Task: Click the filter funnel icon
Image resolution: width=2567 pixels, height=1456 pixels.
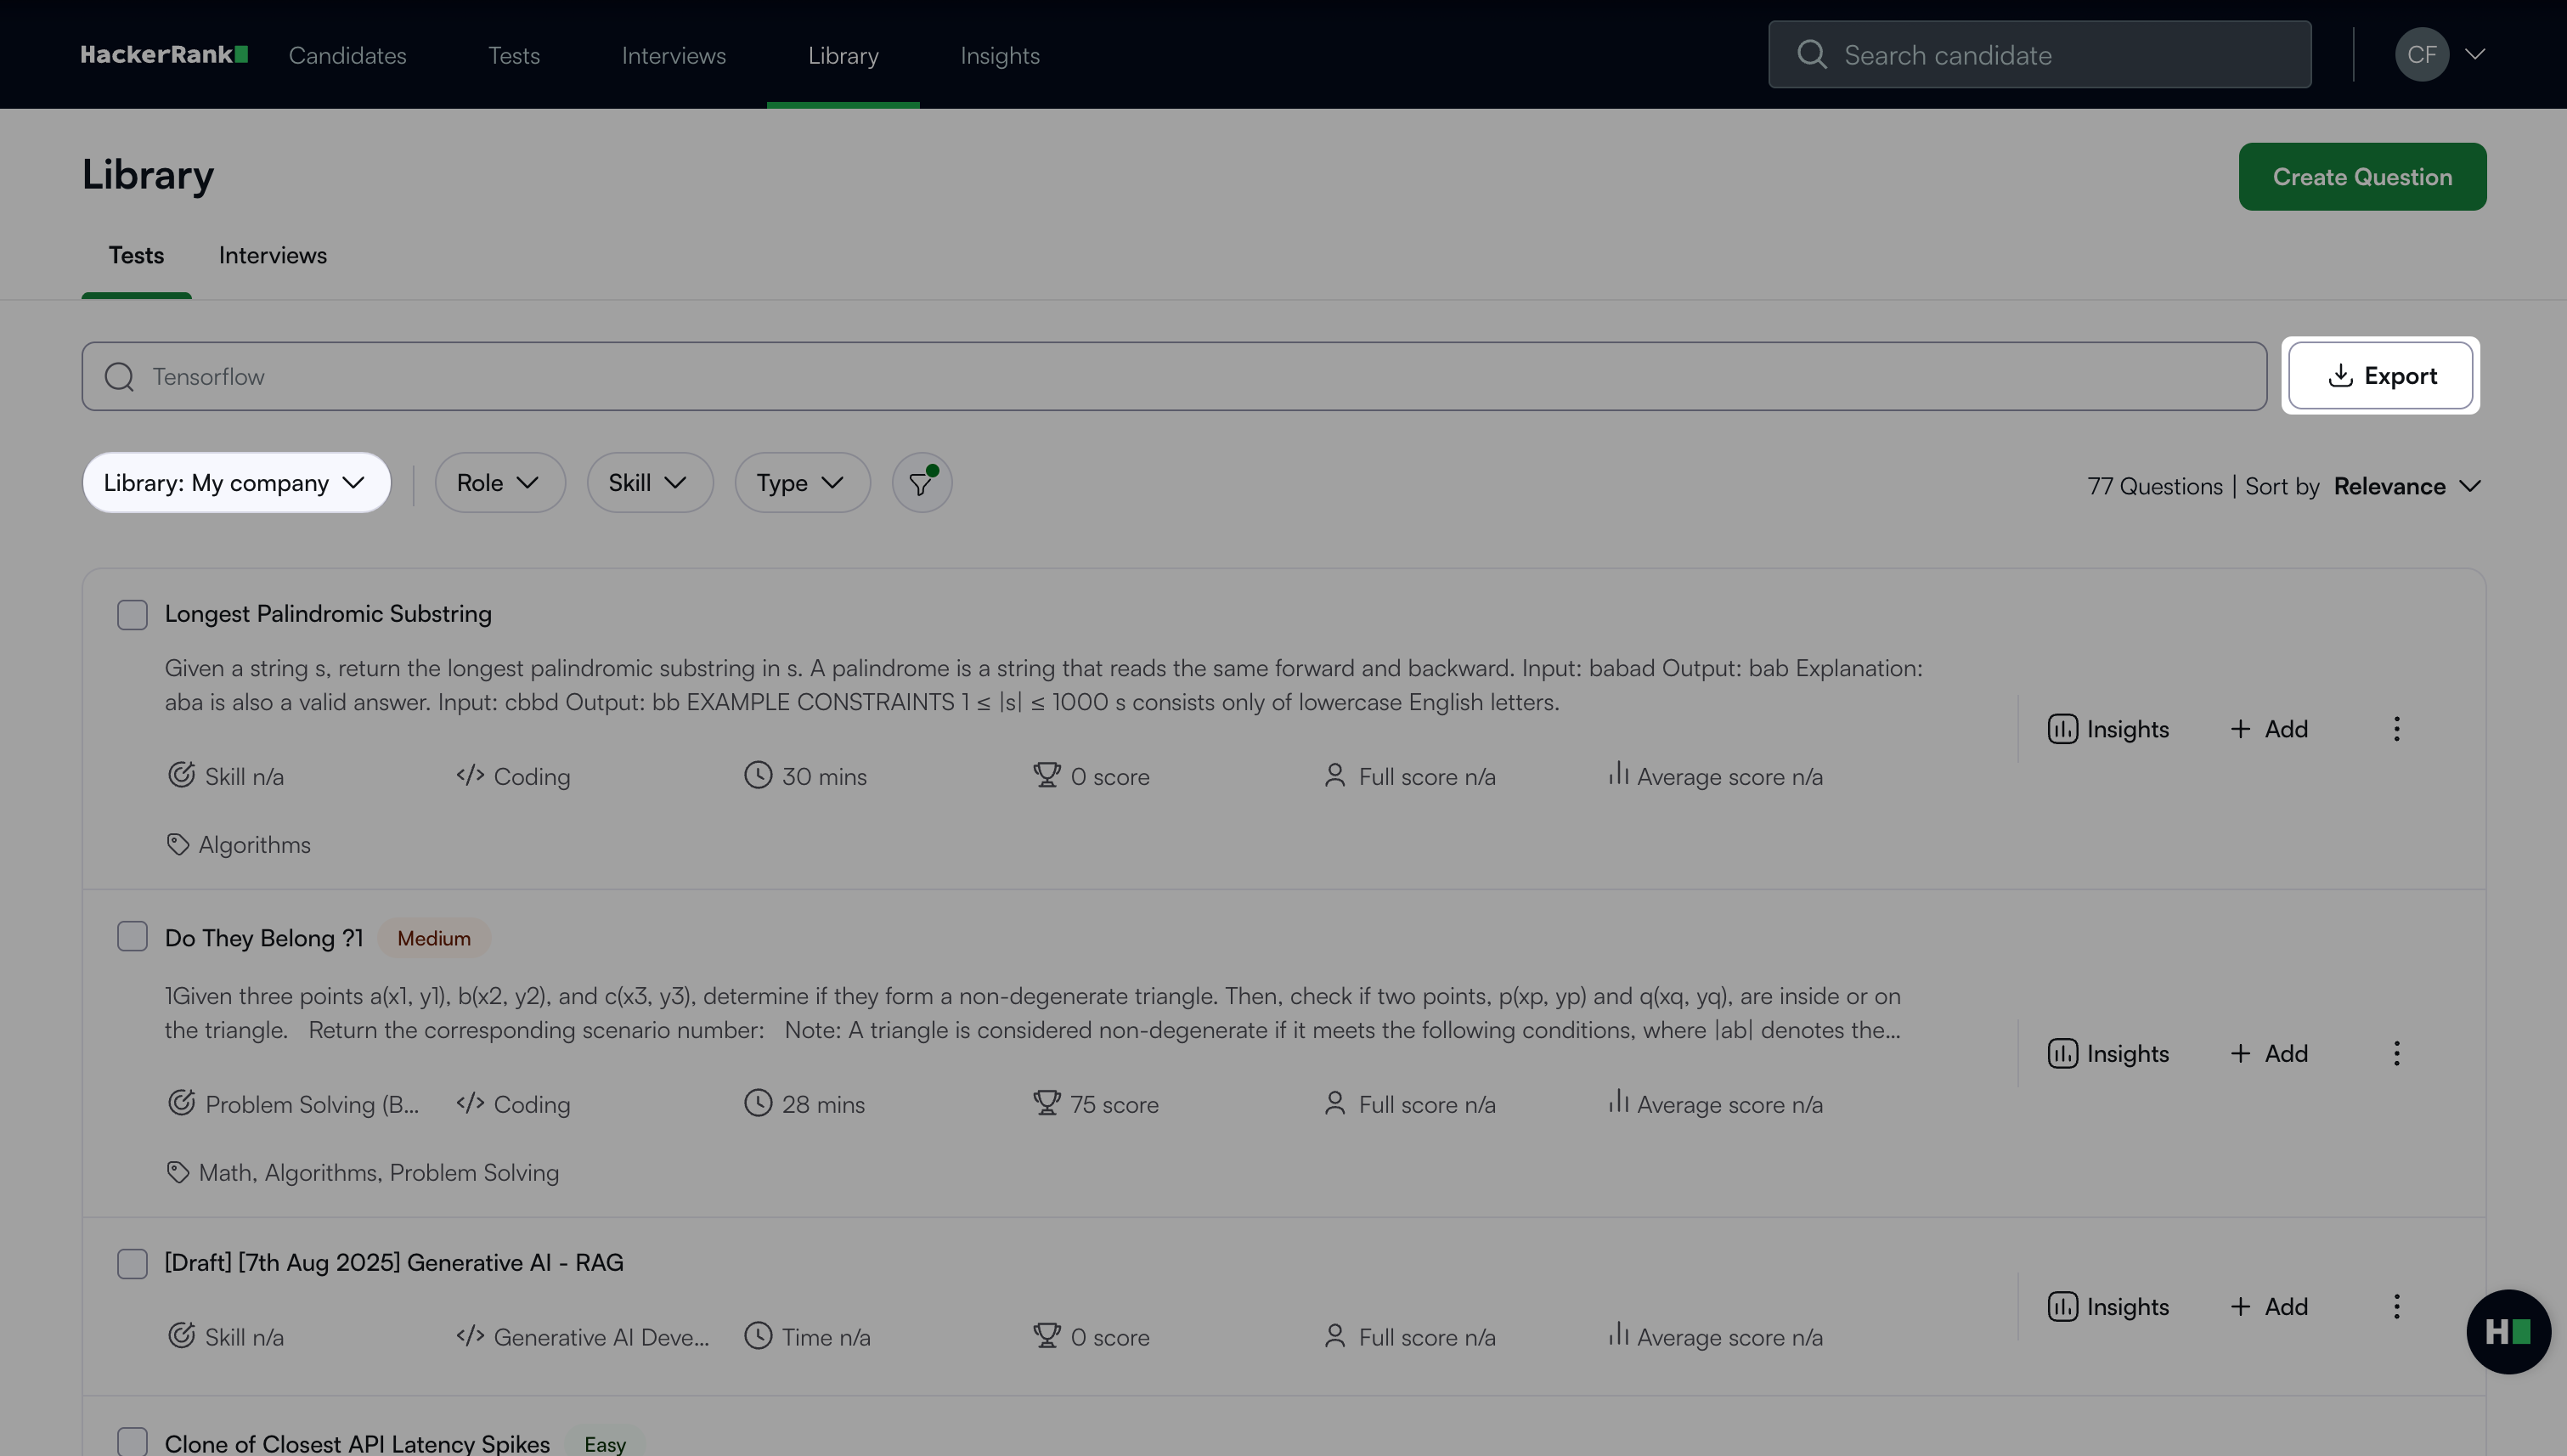Action: click(921, 484)
